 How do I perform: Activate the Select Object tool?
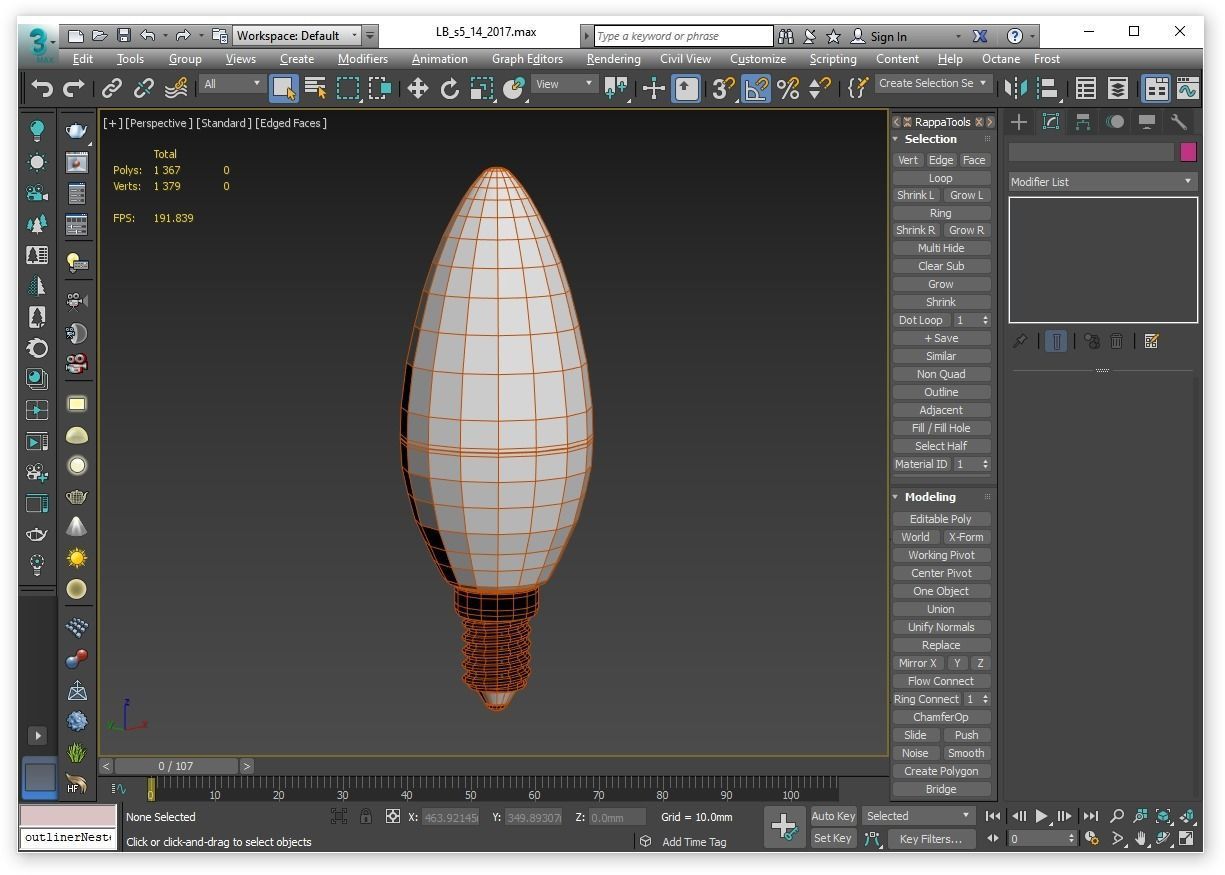coord(284,88)
